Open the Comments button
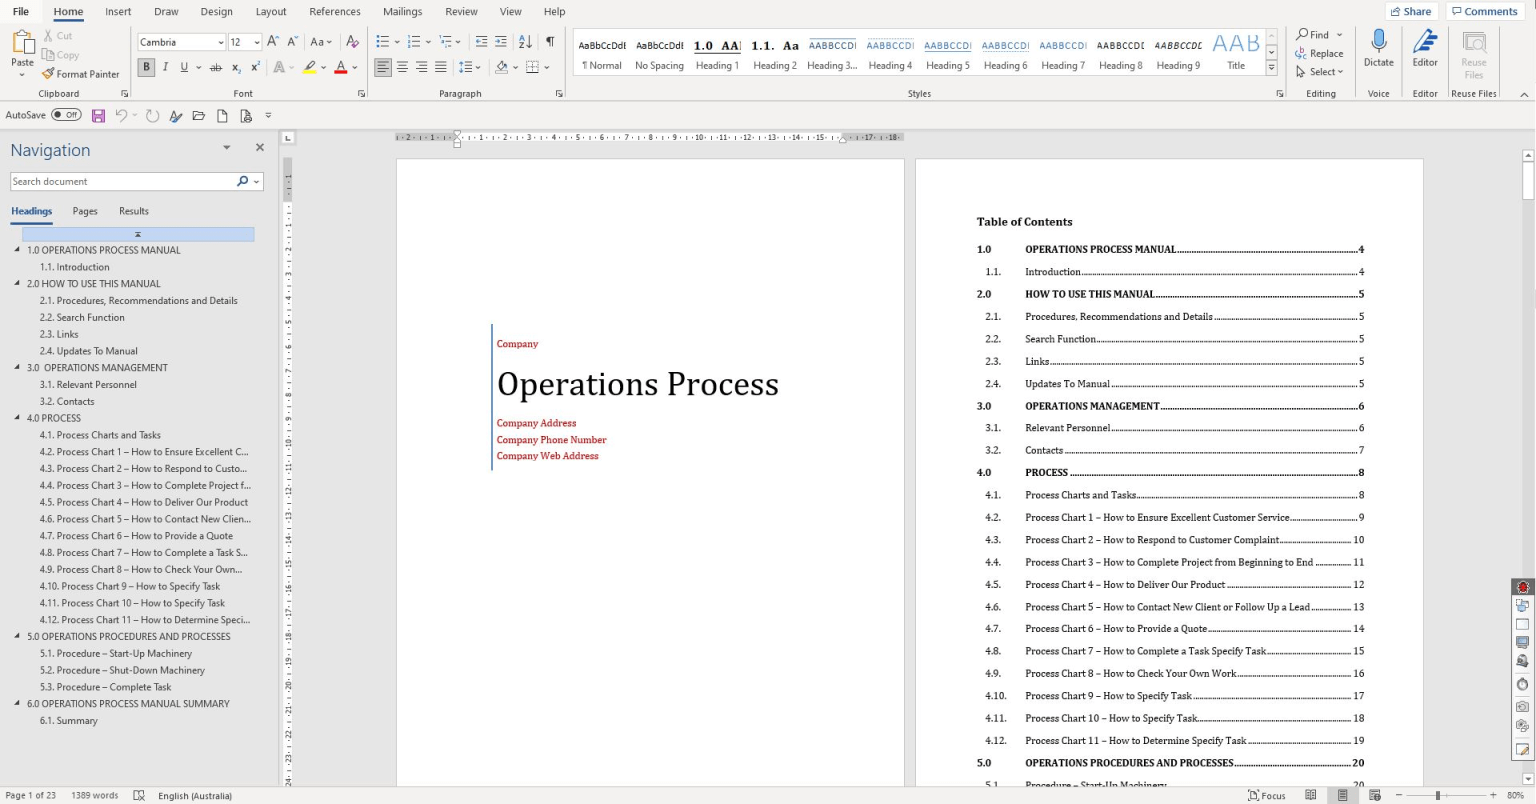Viewport: 1536px width, 804px height. click(x=1484, y=12)
